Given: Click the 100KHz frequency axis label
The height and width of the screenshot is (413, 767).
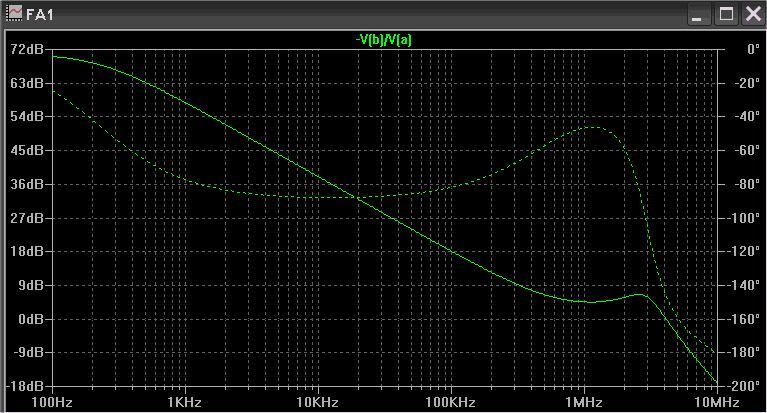Looking at the screenshot, I should [x=451, y=403].
